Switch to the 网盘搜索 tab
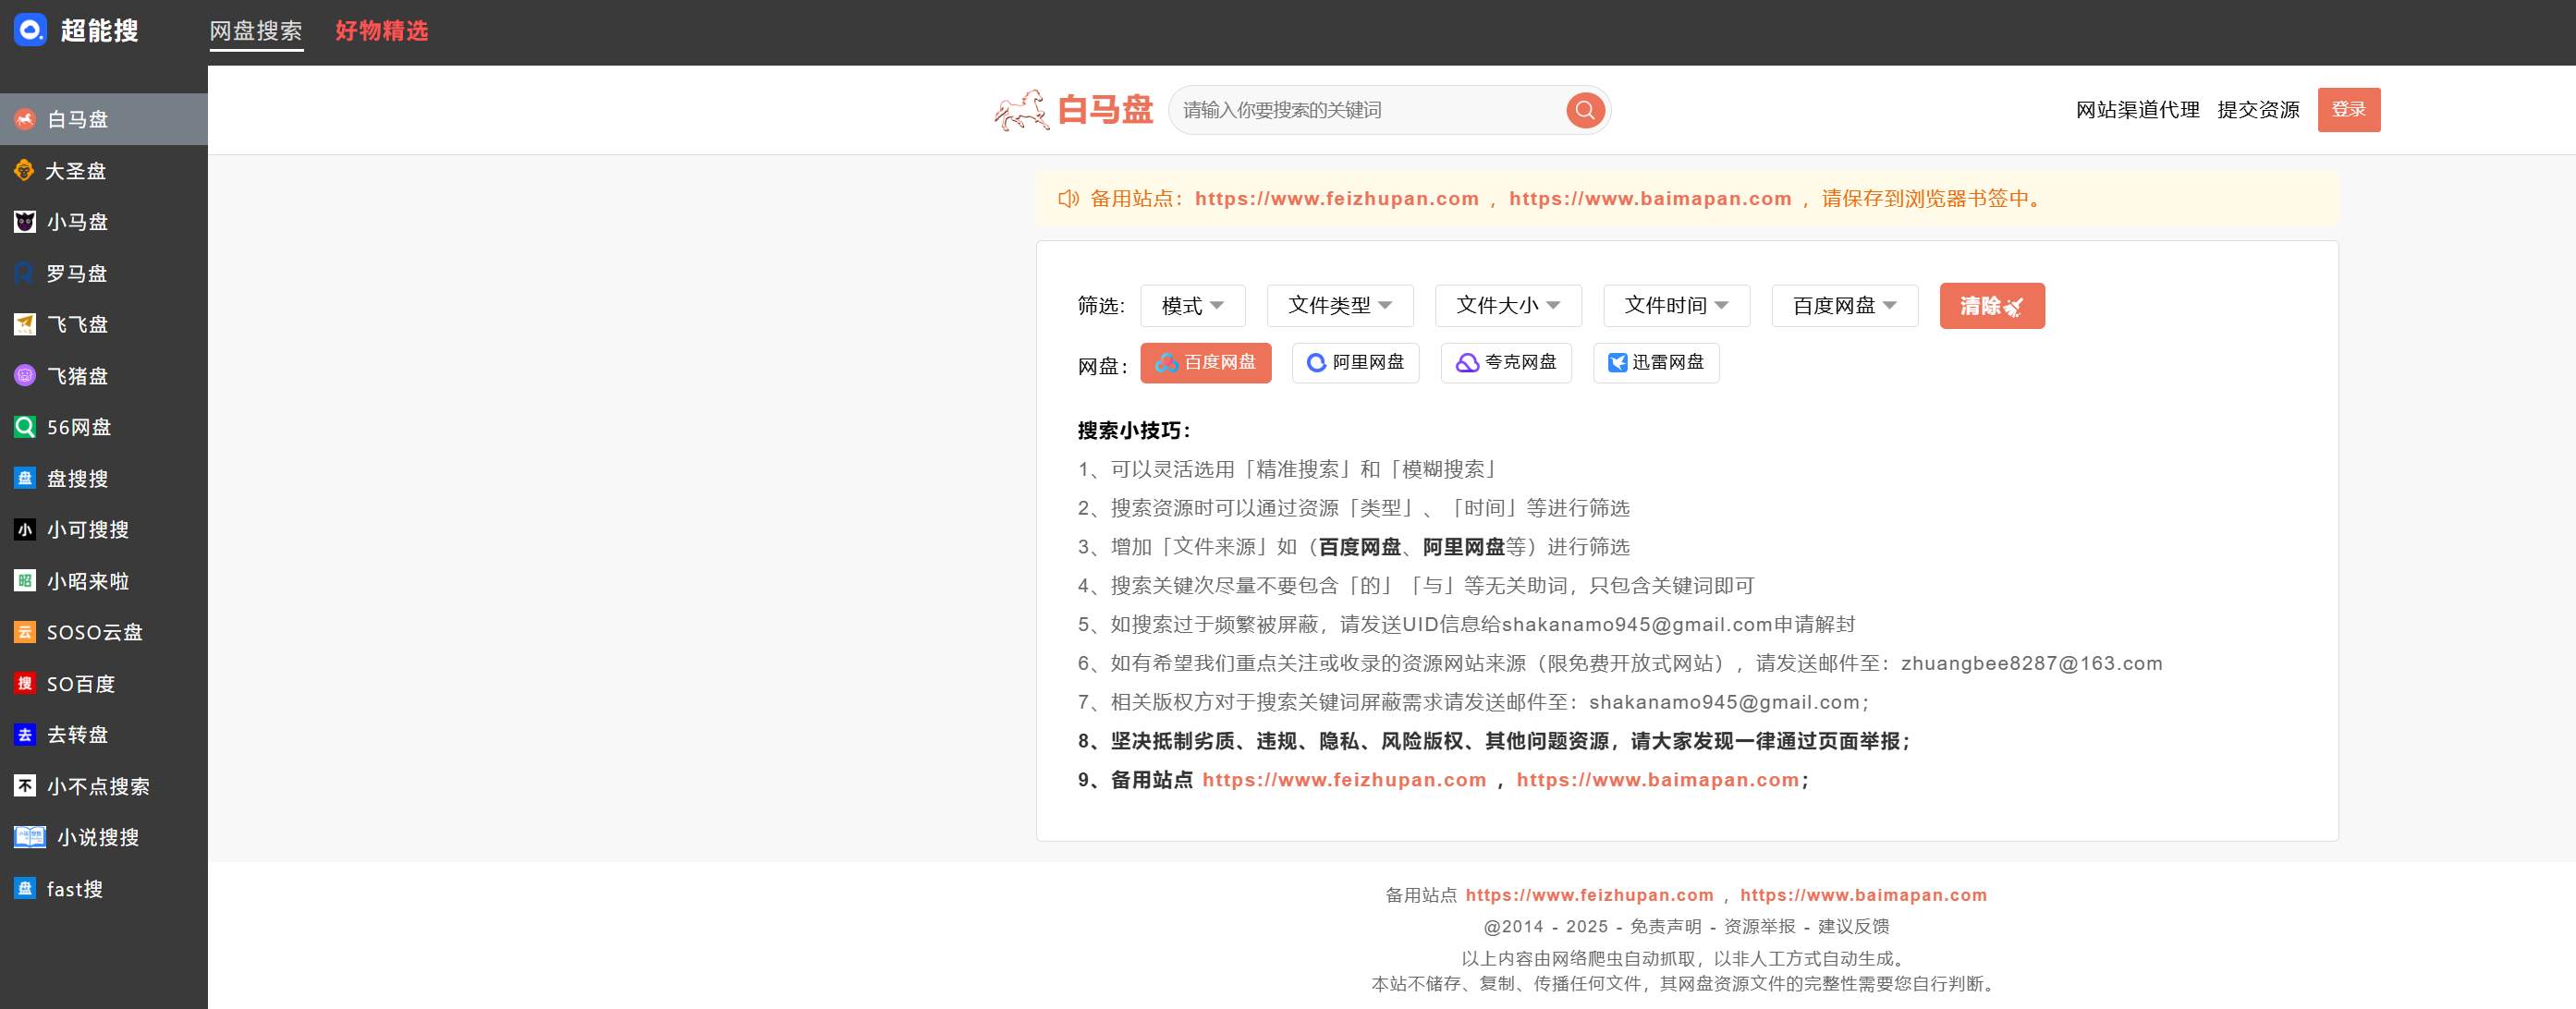This screenshot has height=1009, width=2576. coord(256,31)
